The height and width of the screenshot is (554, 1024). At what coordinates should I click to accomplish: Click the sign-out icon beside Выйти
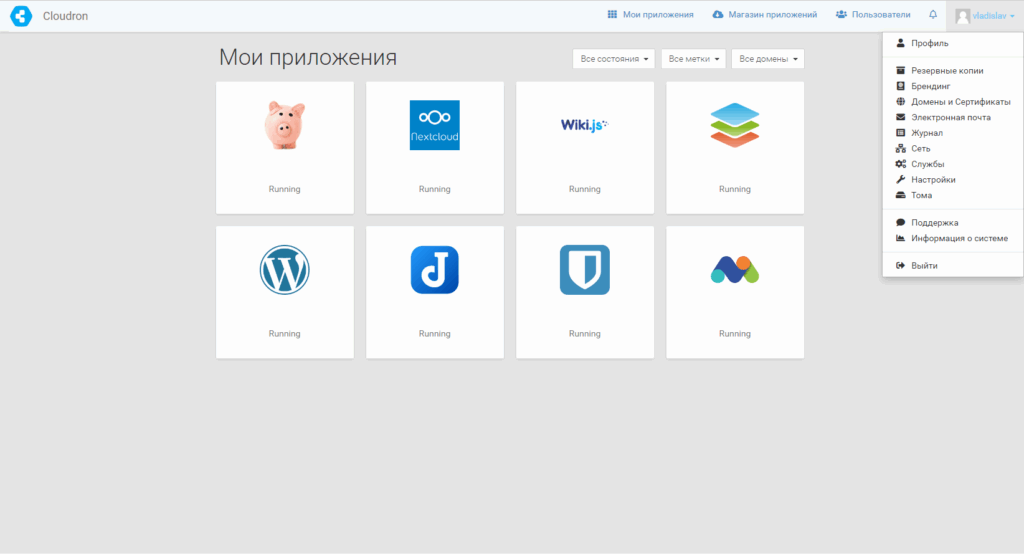(901, 266)
